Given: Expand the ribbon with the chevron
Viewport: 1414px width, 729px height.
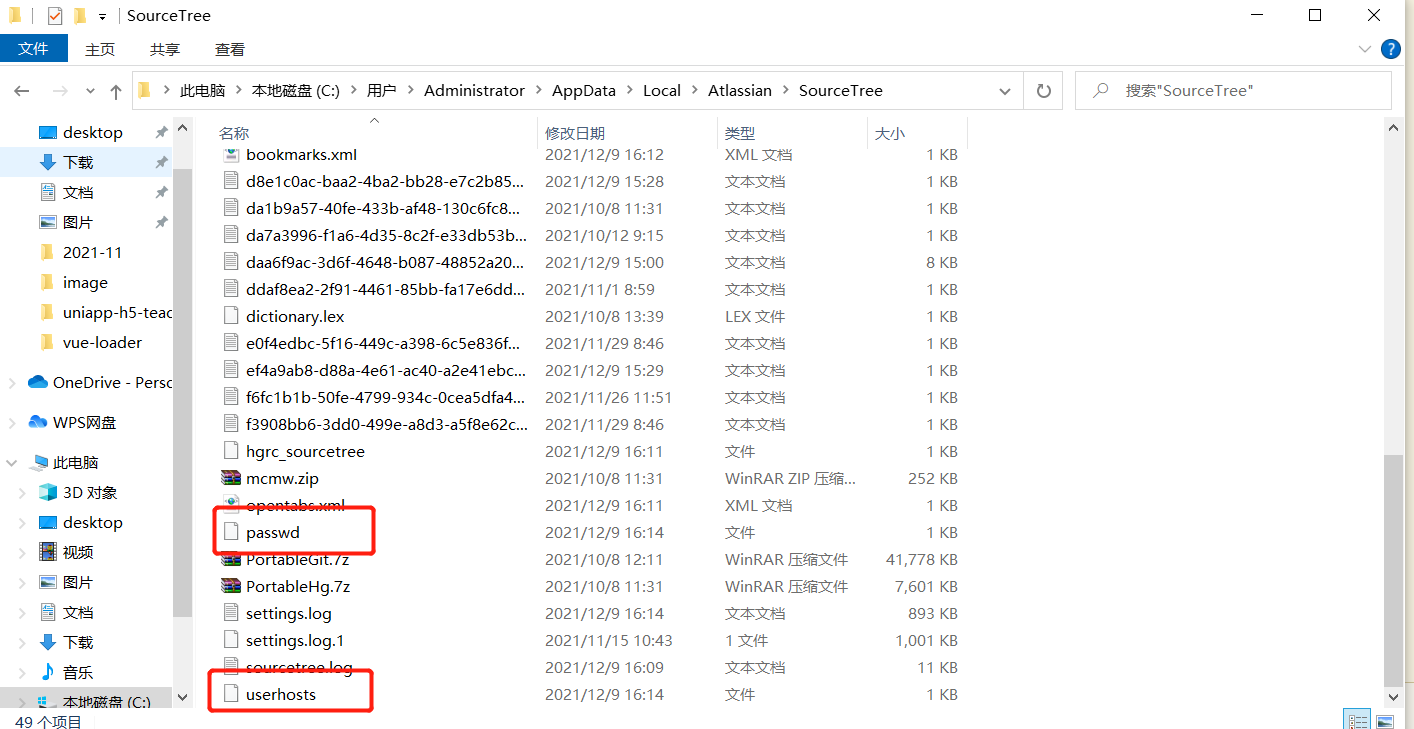Looking at the screenshot, I should coord(1365,49).
